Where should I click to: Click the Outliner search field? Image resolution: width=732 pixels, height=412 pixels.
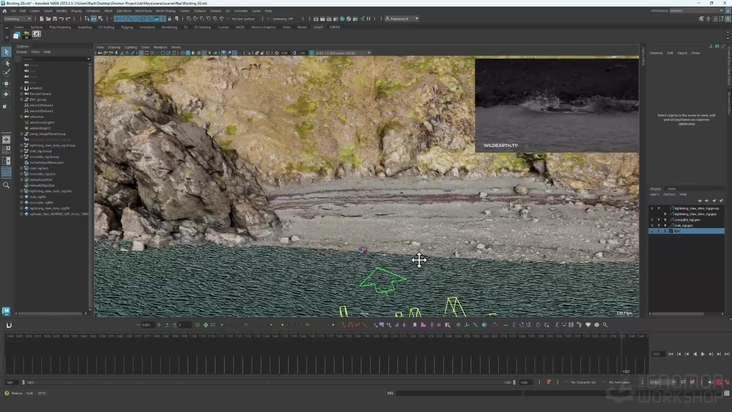(54, 59)
